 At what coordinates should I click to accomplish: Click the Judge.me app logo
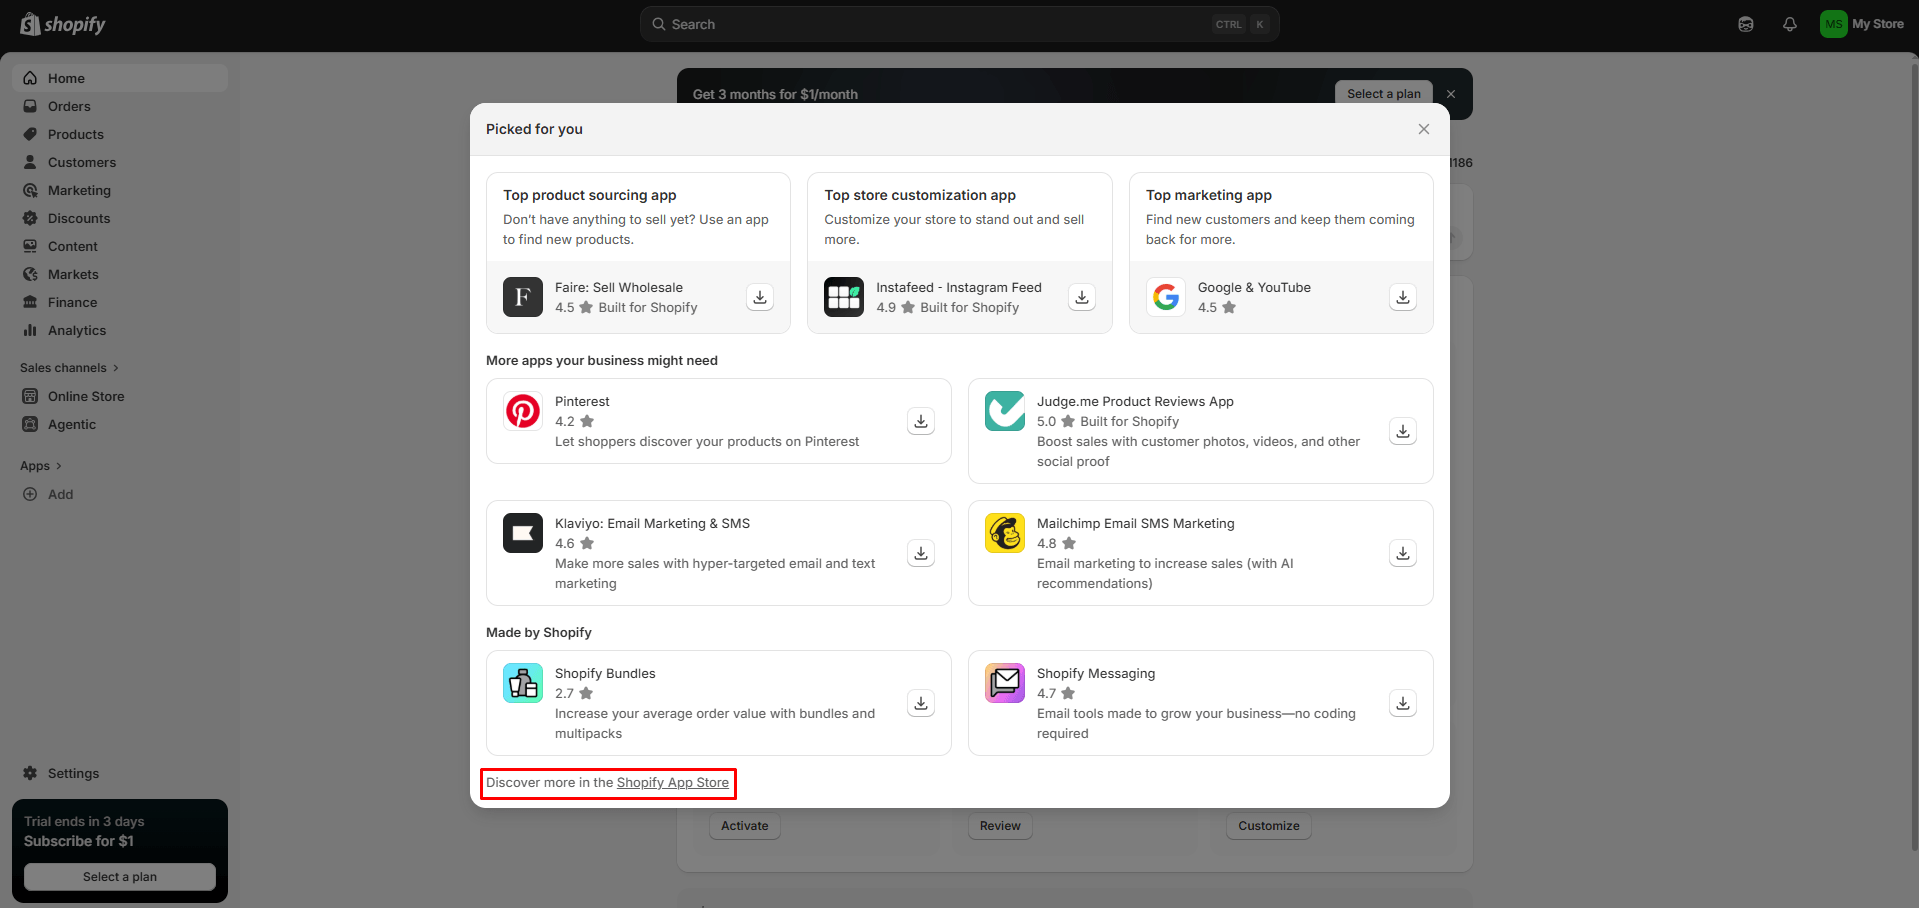[x=1005, y=411]
